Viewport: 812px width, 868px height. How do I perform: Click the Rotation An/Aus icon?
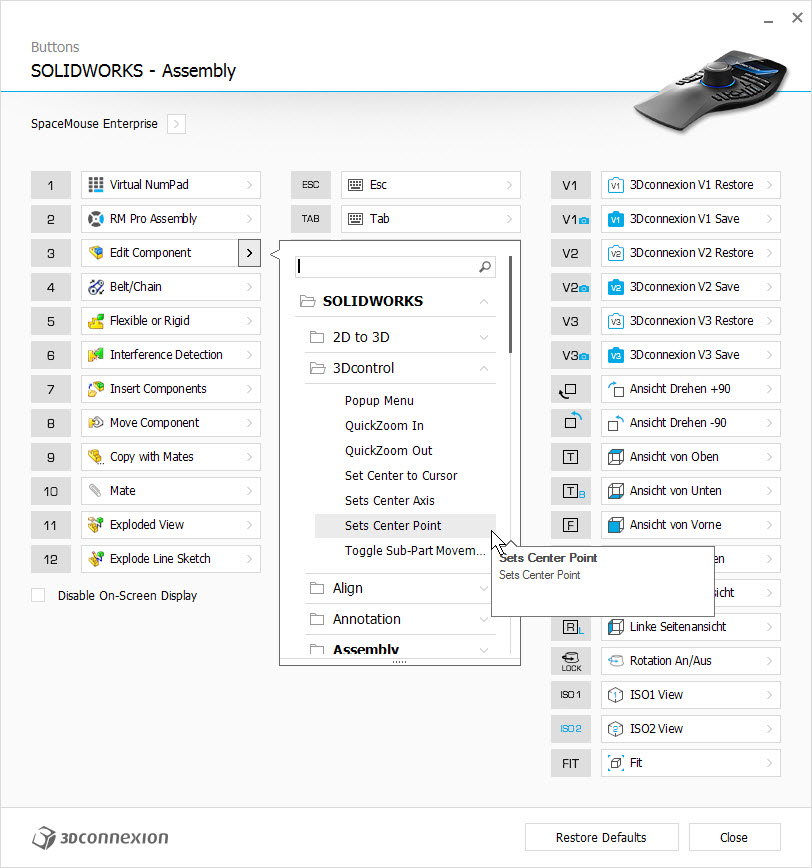(x=616, y=661)
